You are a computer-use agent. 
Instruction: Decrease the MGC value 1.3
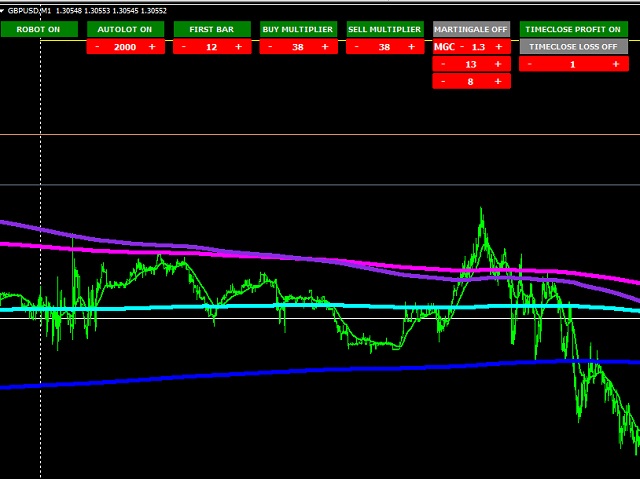[462, 47]
